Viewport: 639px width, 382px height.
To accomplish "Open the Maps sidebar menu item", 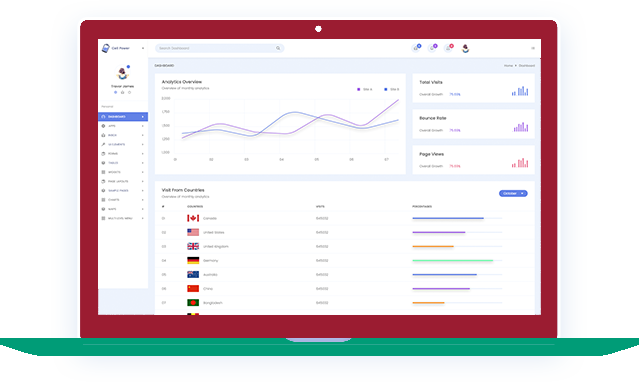I will tap(123, 209).
